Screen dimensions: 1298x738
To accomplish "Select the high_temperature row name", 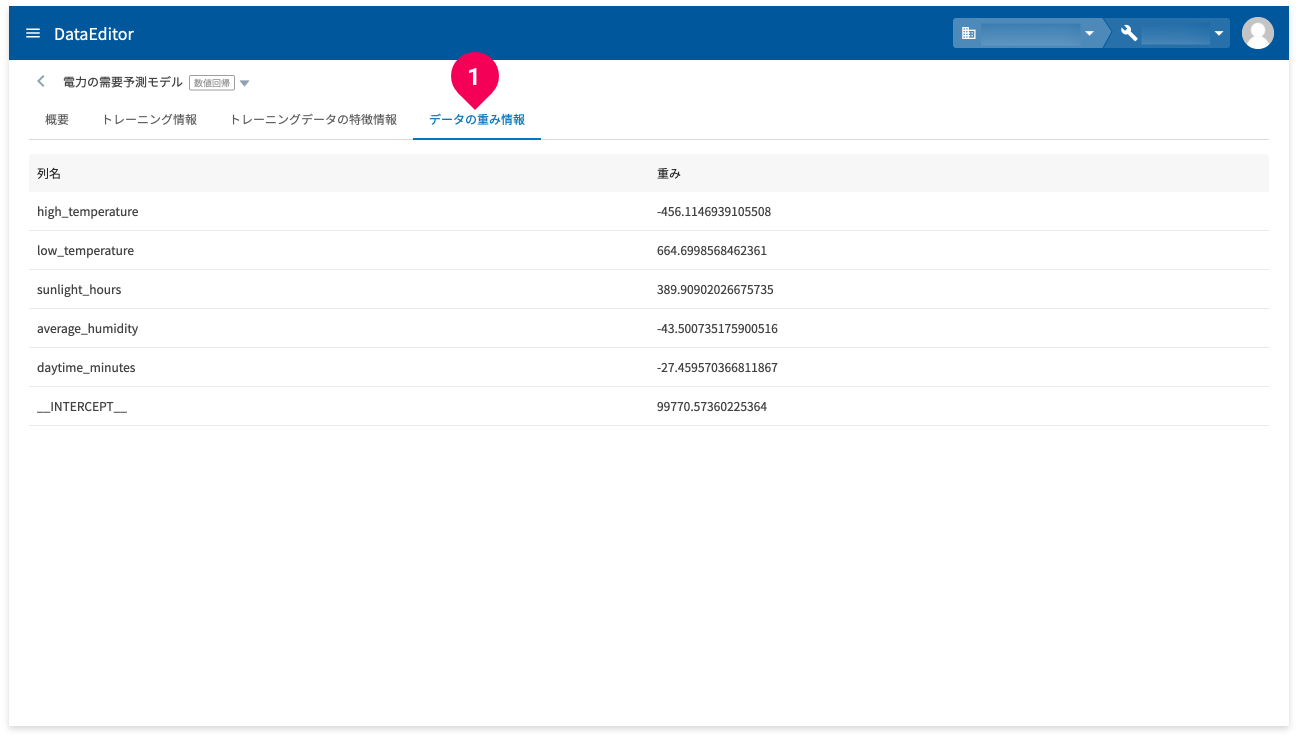I will click(88, 212).
